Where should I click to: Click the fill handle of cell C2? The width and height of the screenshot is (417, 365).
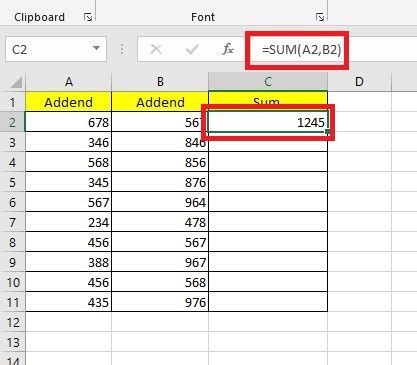[x=327, y=132]
